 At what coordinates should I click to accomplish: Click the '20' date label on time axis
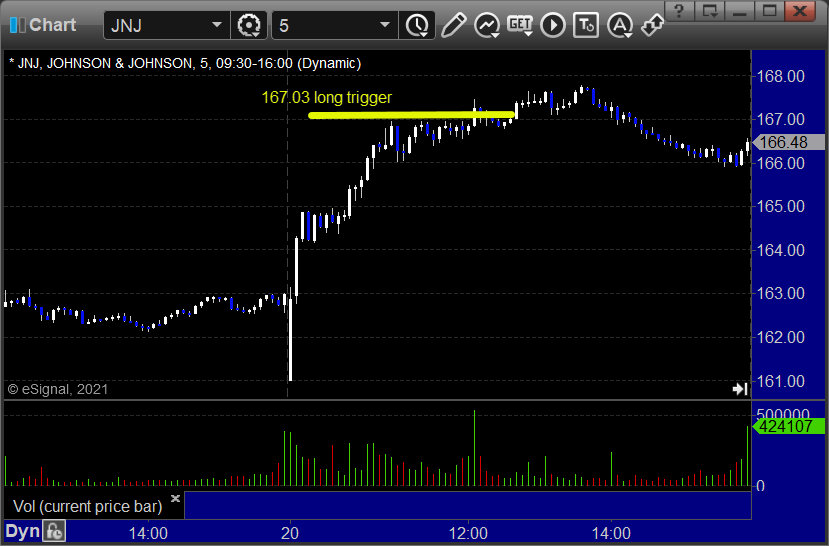tap(290, 532)
